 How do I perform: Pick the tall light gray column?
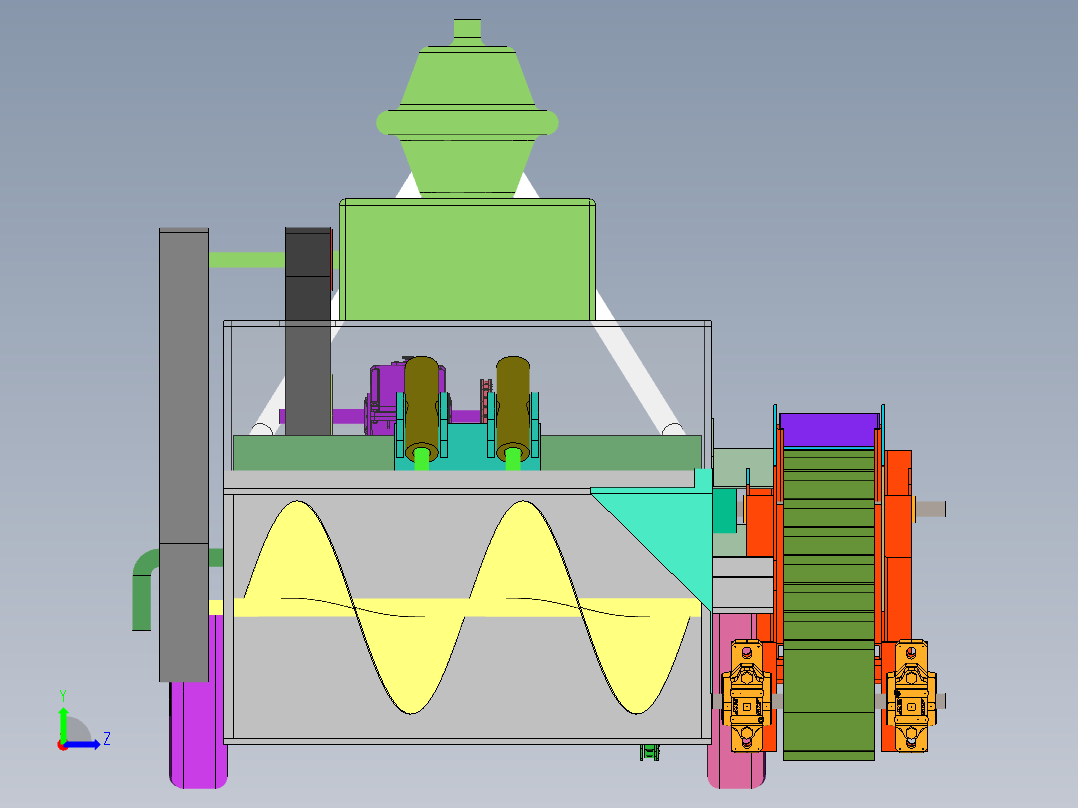pyautogui.click(x=184, y=454)
